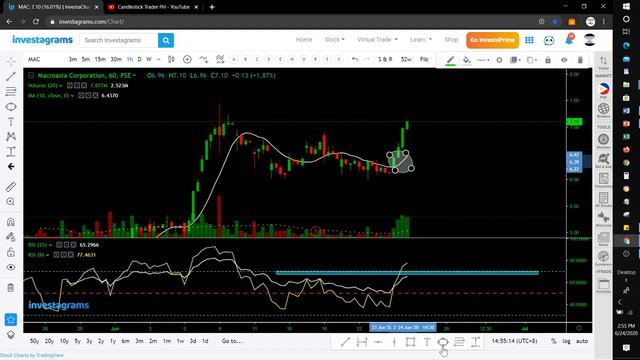Expand RSI (25) indicator dropdown
Image resolution: width=640 pixels, height=360 pixels.
pos(50,245)
